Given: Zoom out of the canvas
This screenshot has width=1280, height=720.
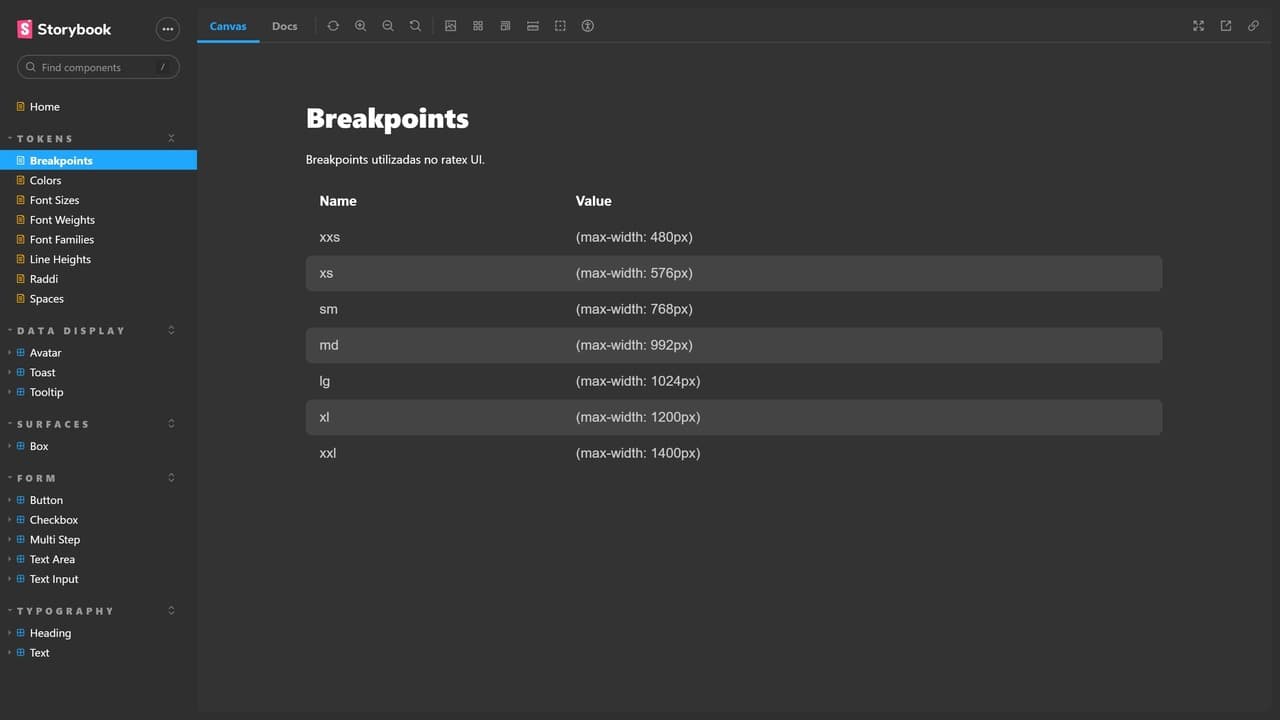Looking at the screenshot, I should click(388, 26).
